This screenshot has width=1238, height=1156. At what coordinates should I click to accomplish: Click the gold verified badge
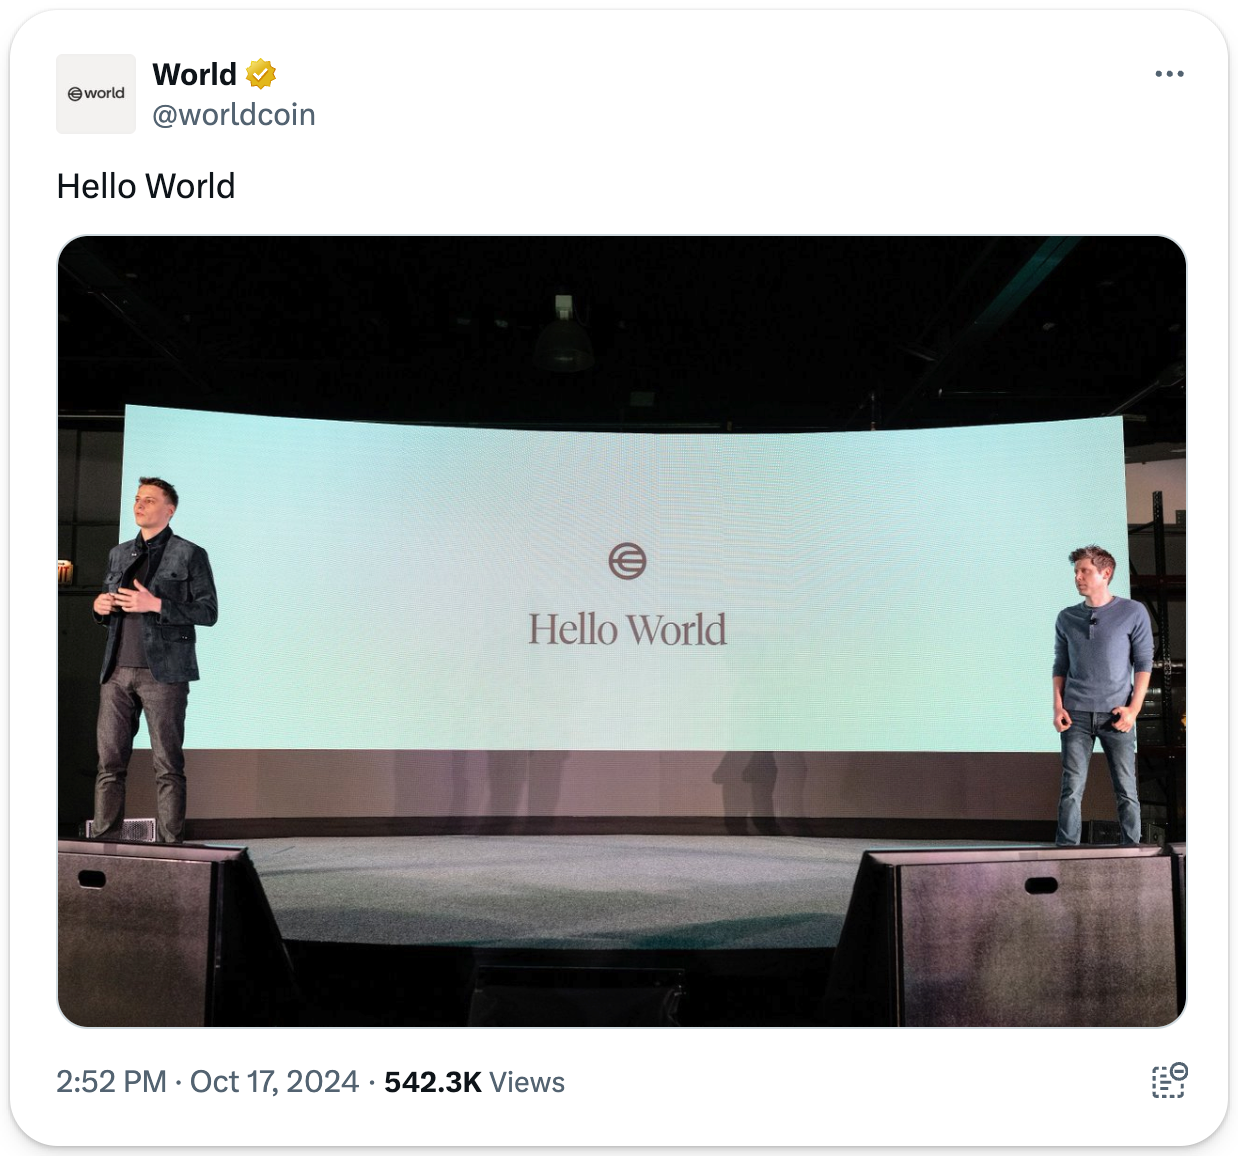261,74
